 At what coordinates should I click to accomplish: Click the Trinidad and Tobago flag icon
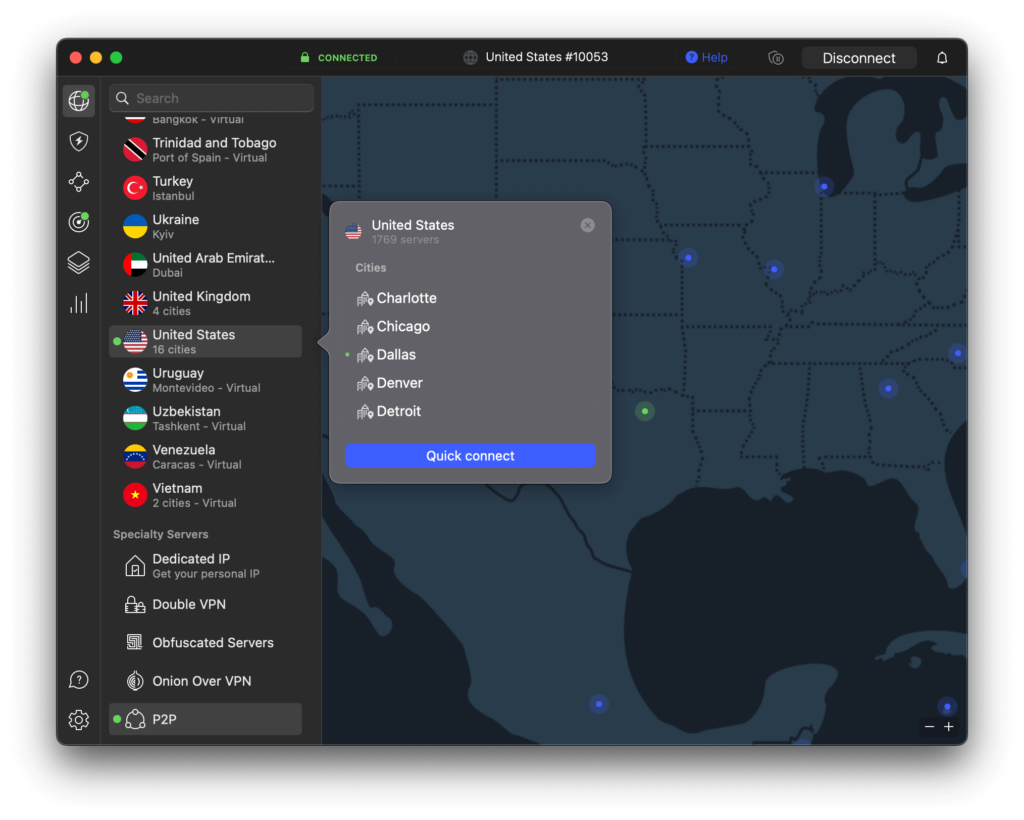pos(135,150)
